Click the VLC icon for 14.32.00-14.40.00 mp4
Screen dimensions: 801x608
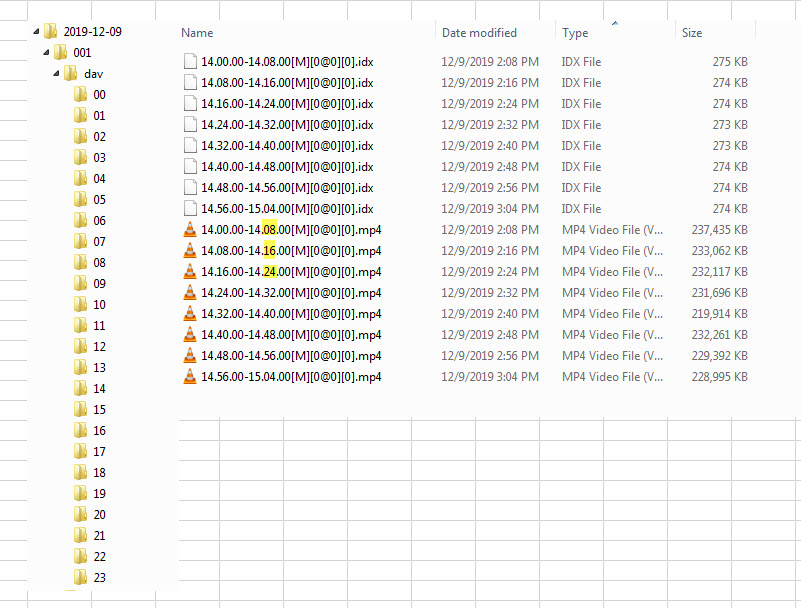[190, 314]
